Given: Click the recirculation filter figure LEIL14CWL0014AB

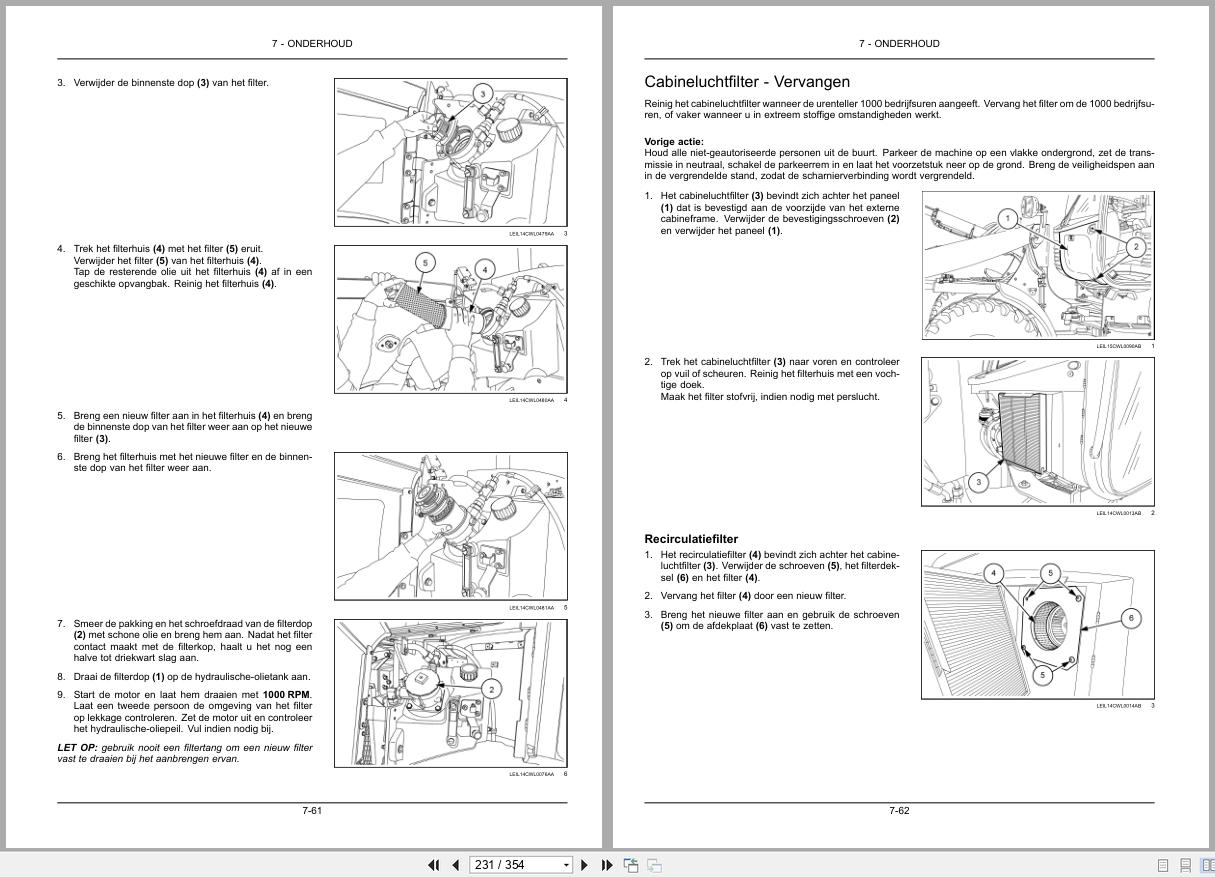Looking at the screenshot, I should pyautogui.click(x=1038, y=625).
